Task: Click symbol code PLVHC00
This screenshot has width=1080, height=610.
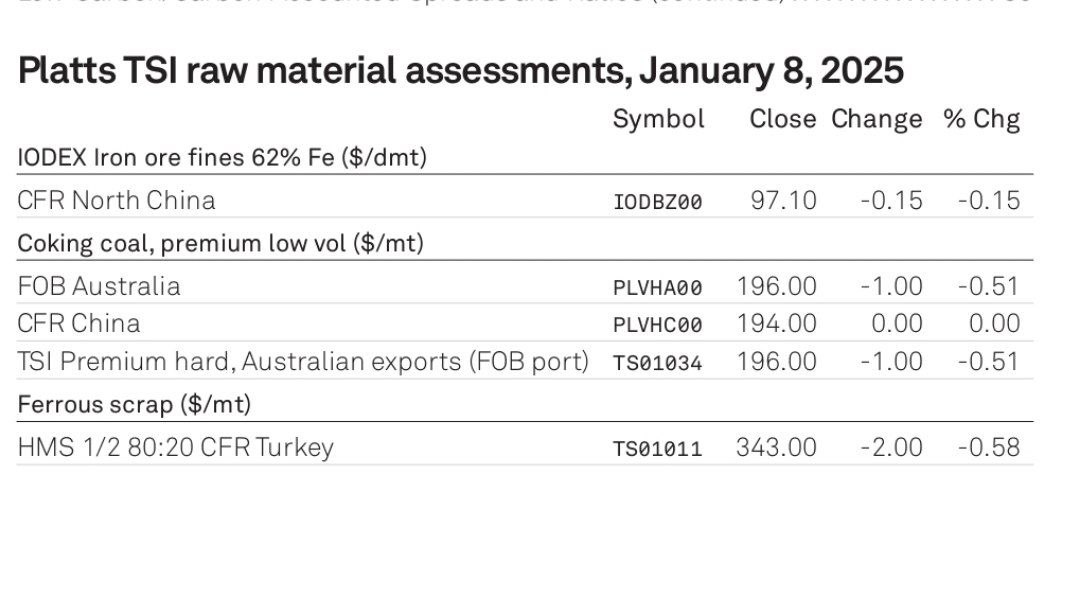Action: (657, 325)
